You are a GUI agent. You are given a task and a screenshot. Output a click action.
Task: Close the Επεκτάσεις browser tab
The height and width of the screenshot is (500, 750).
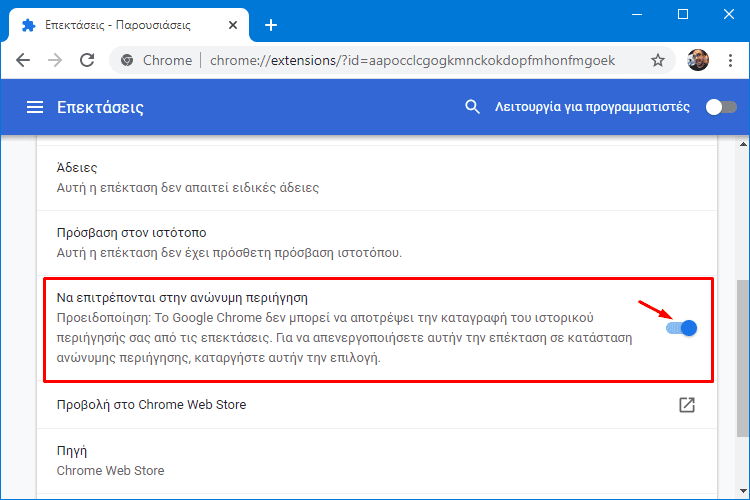[233, 25]
